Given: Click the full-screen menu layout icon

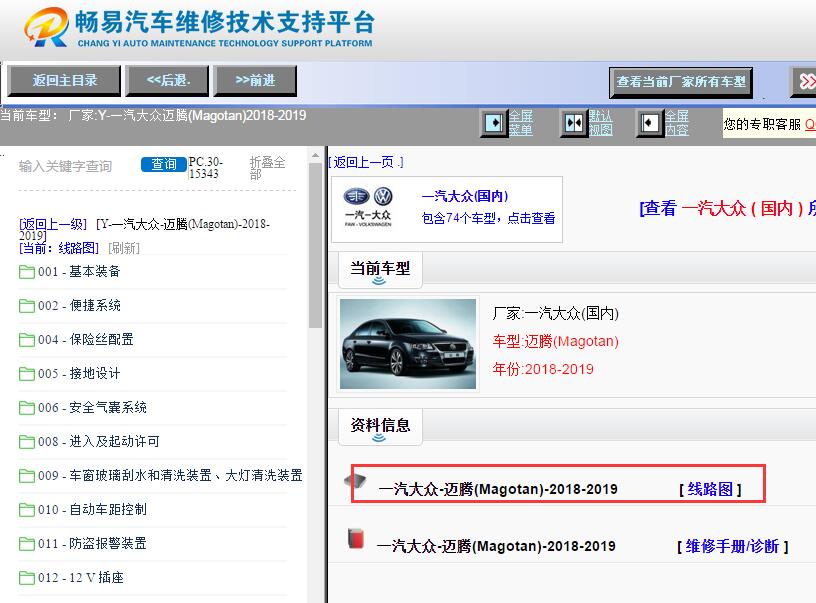Looking at the screenshot, I should point(493,123).
